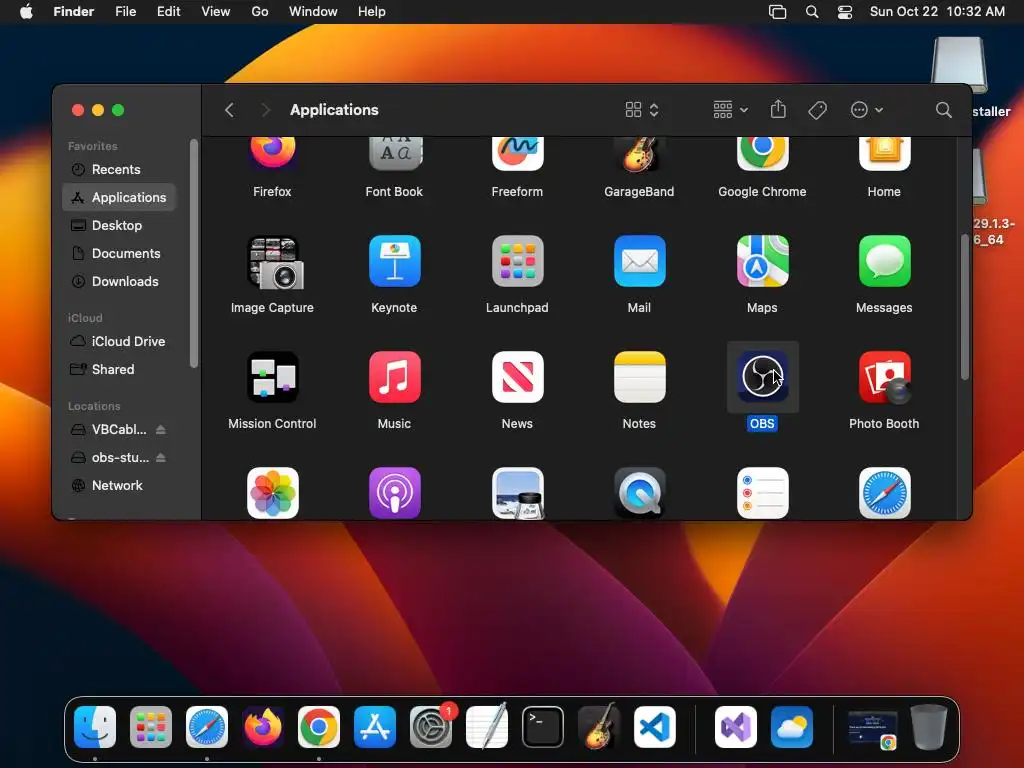
Task: Open Visual Studio Code from the Dock
Action: pyautogui.click(x=655, y=727)
